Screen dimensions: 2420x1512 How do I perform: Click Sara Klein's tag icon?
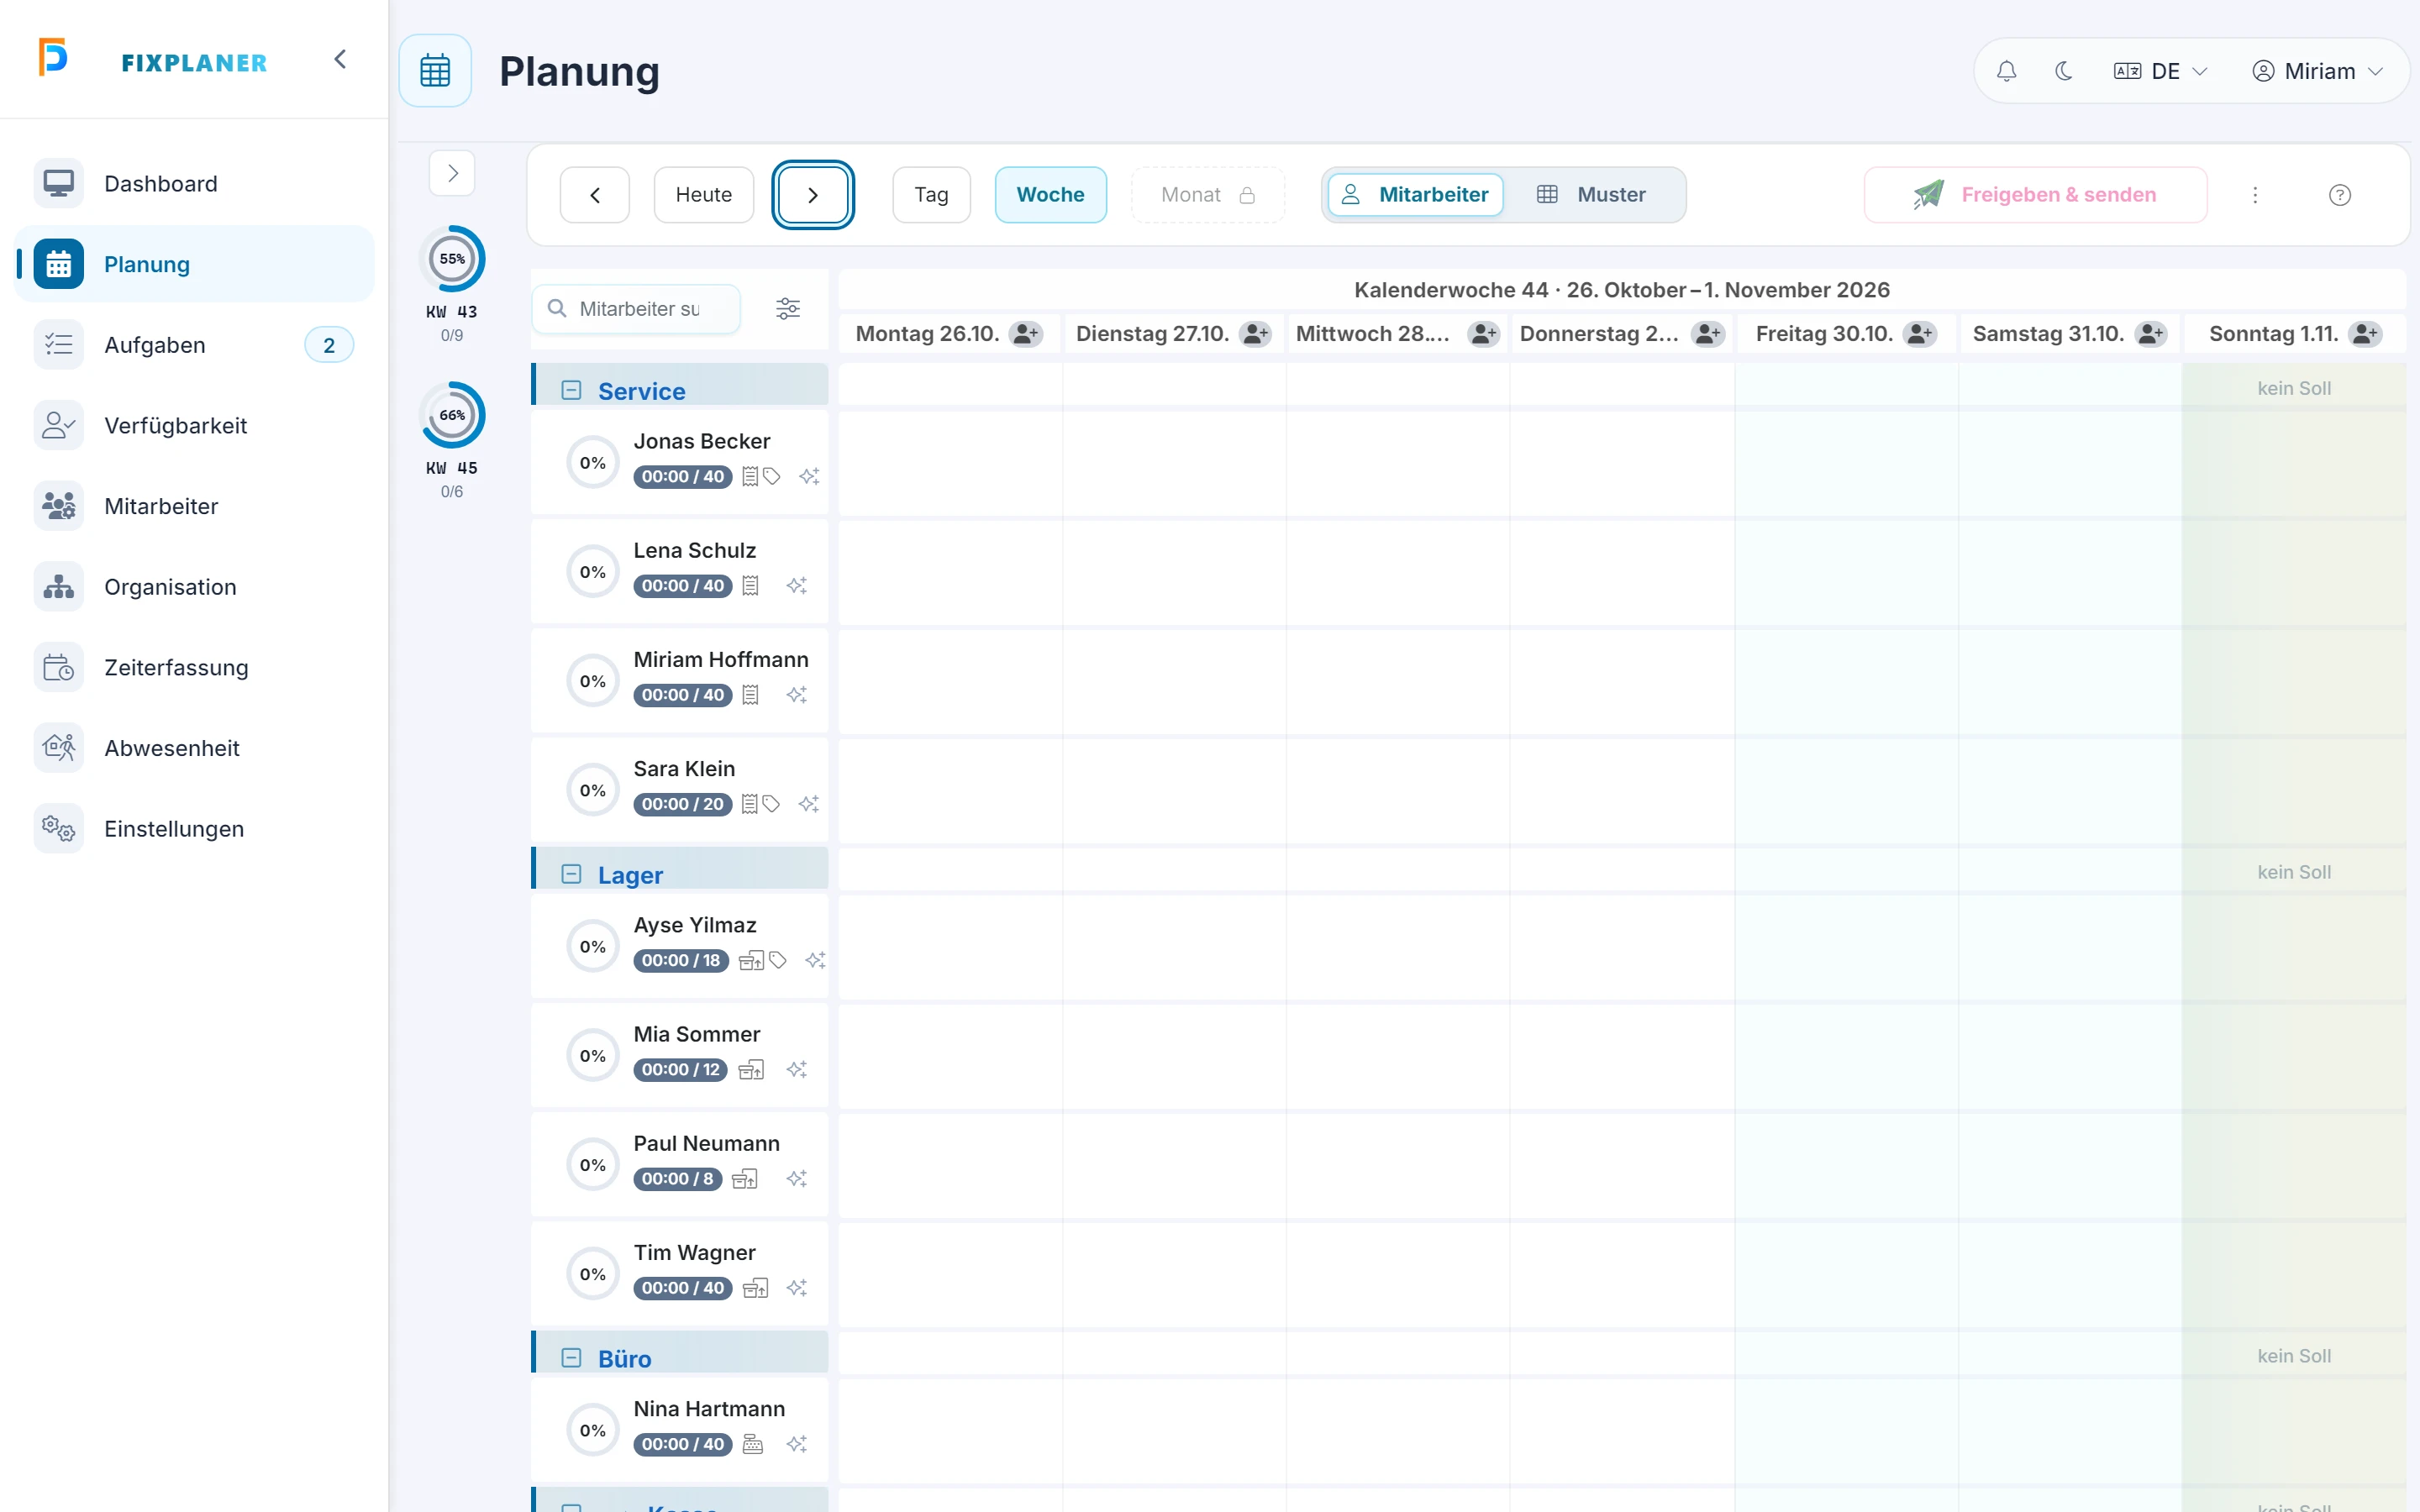(x=771, y=804)
